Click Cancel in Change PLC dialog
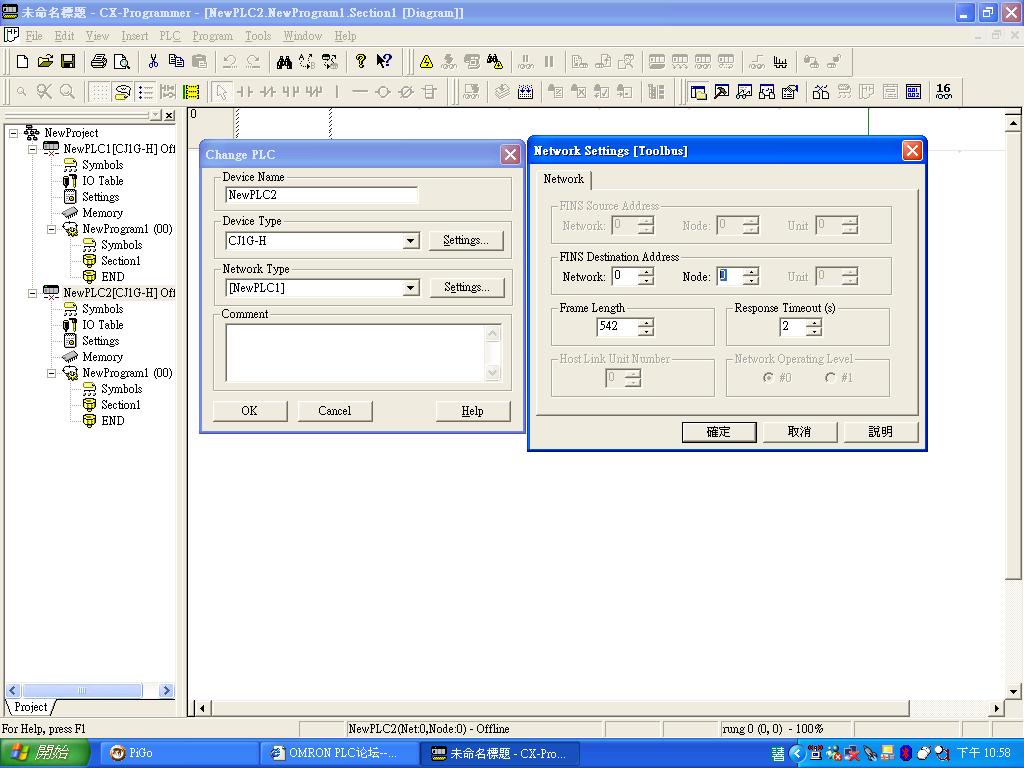 tap(334, 411)
